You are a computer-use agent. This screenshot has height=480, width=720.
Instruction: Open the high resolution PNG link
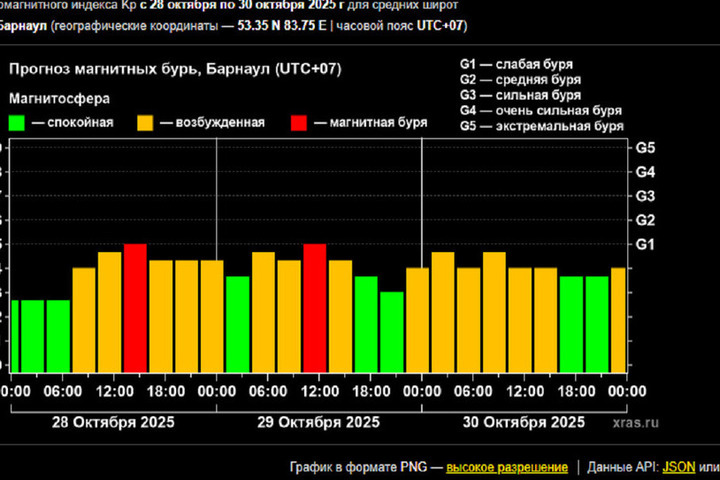(x=507, y=467)
